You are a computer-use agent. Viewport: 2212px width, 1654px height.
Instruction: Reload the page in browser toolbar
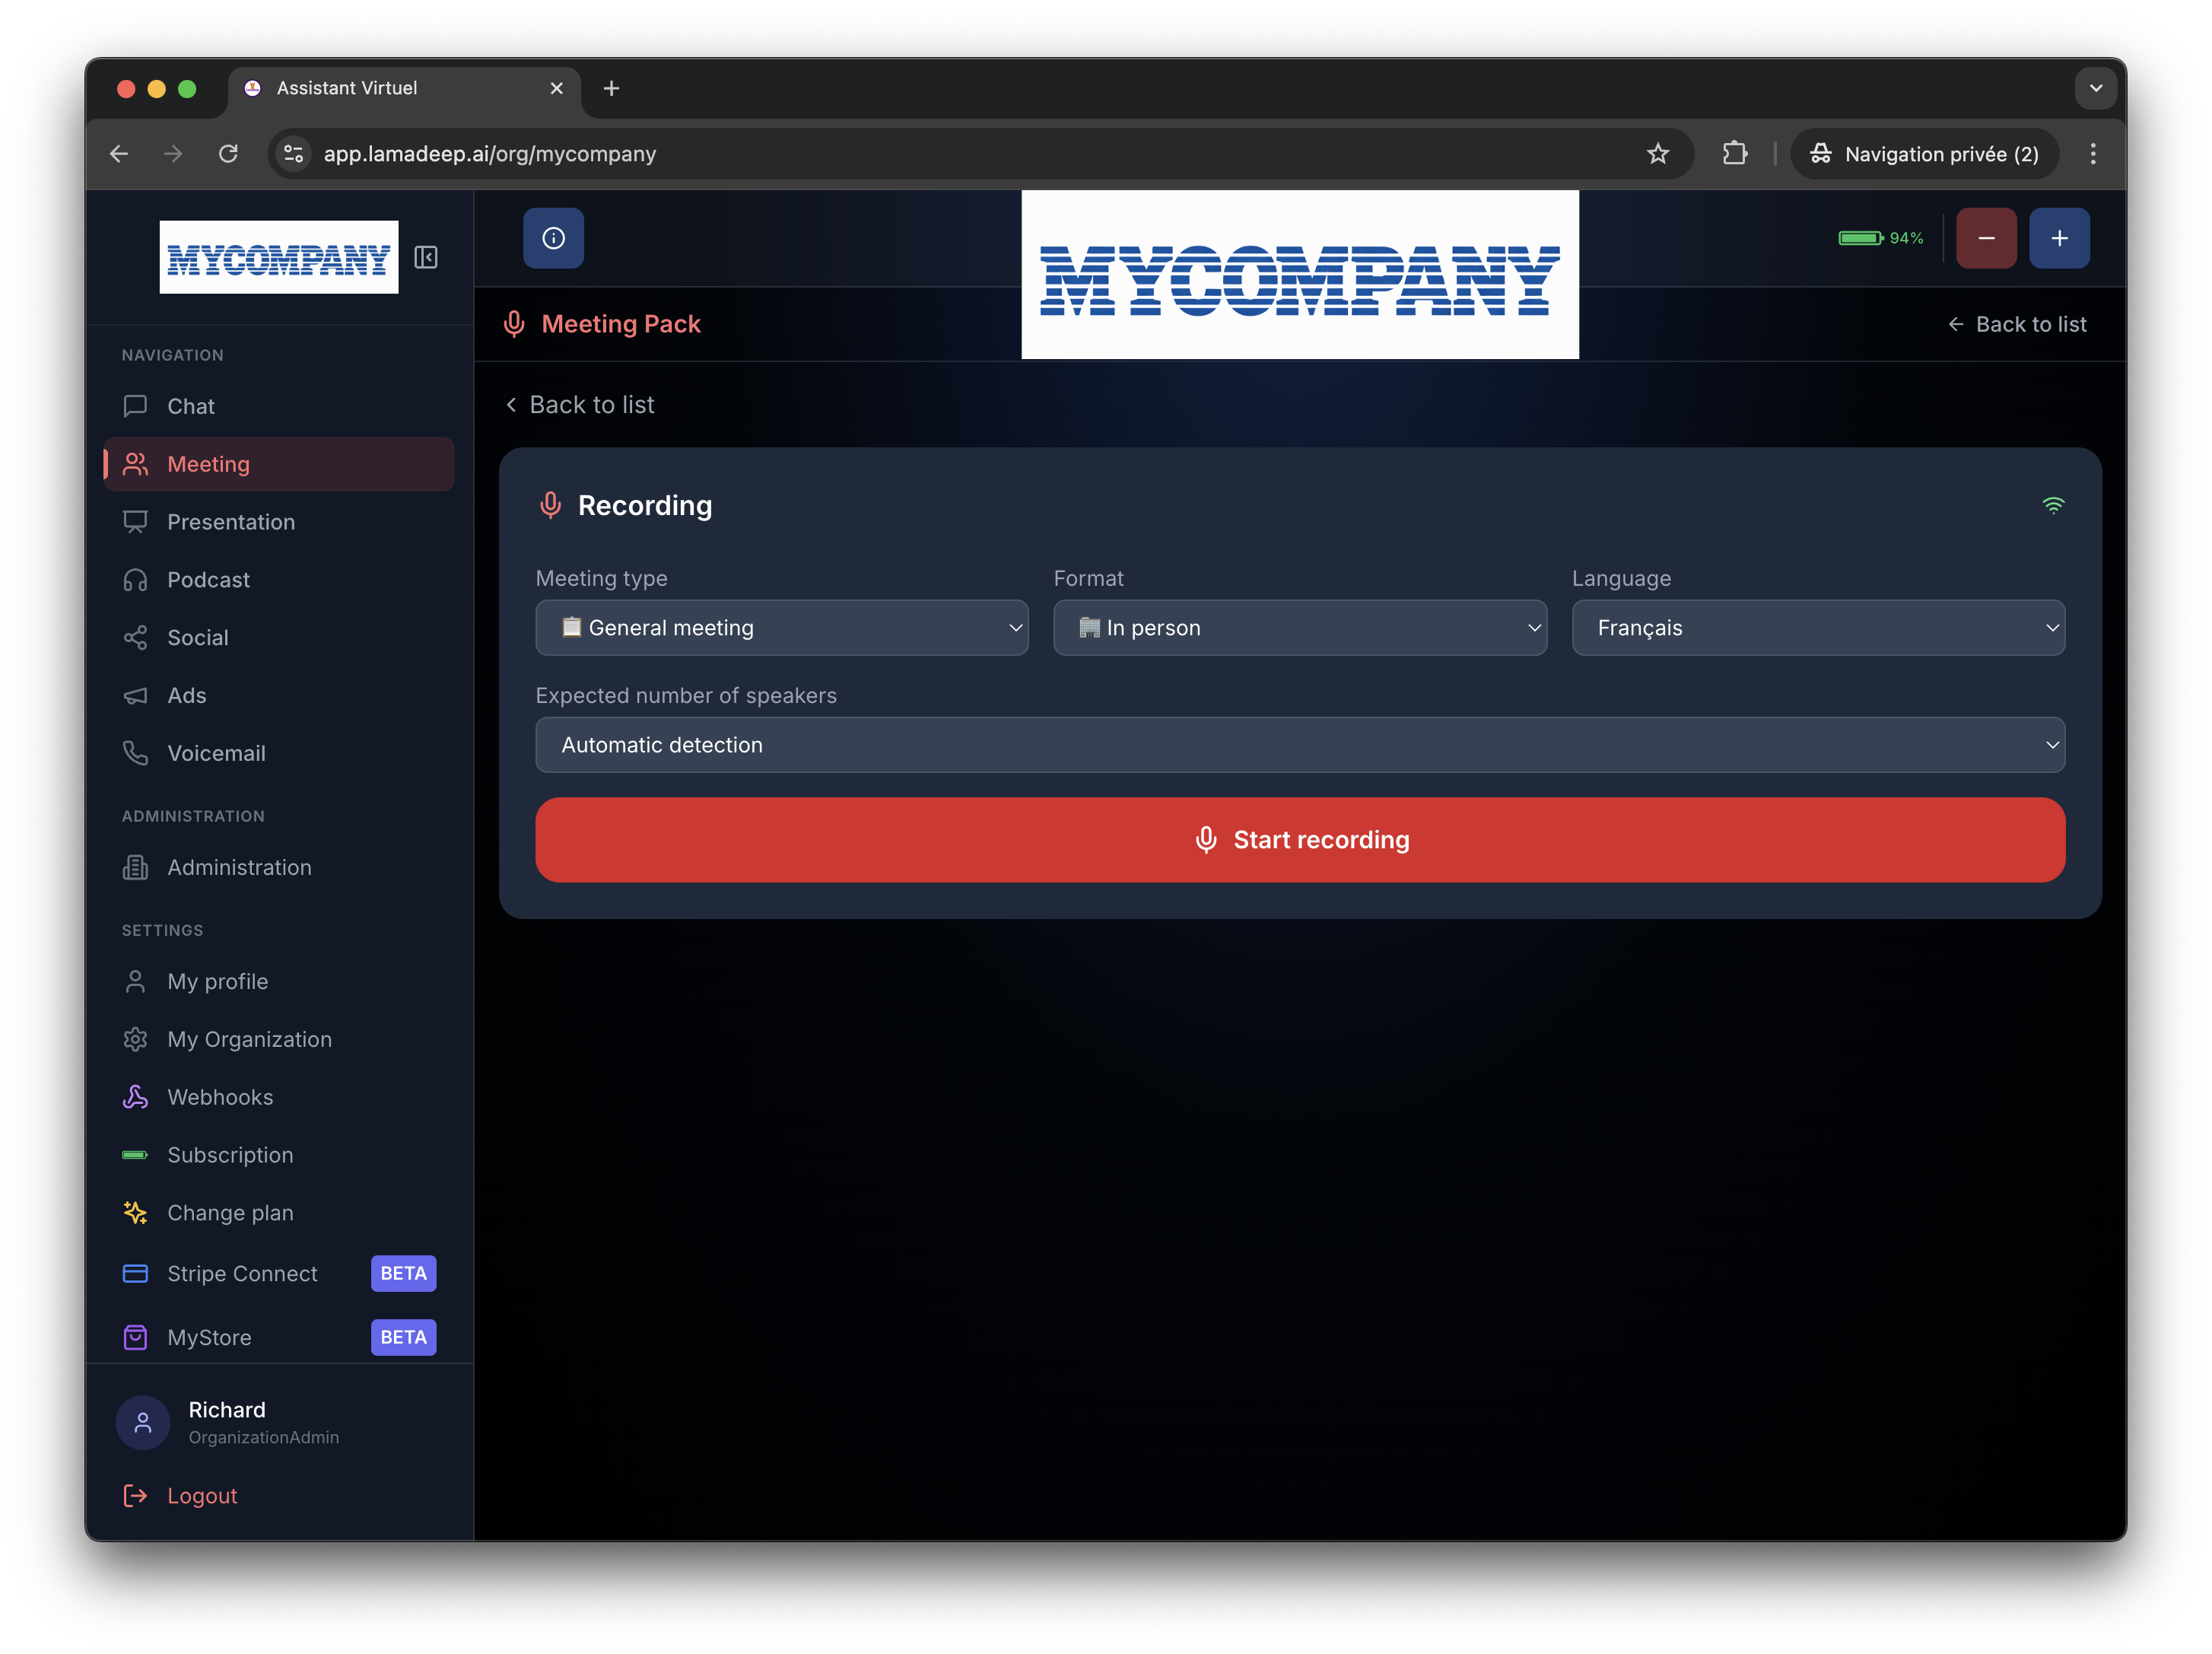[229, 154]
